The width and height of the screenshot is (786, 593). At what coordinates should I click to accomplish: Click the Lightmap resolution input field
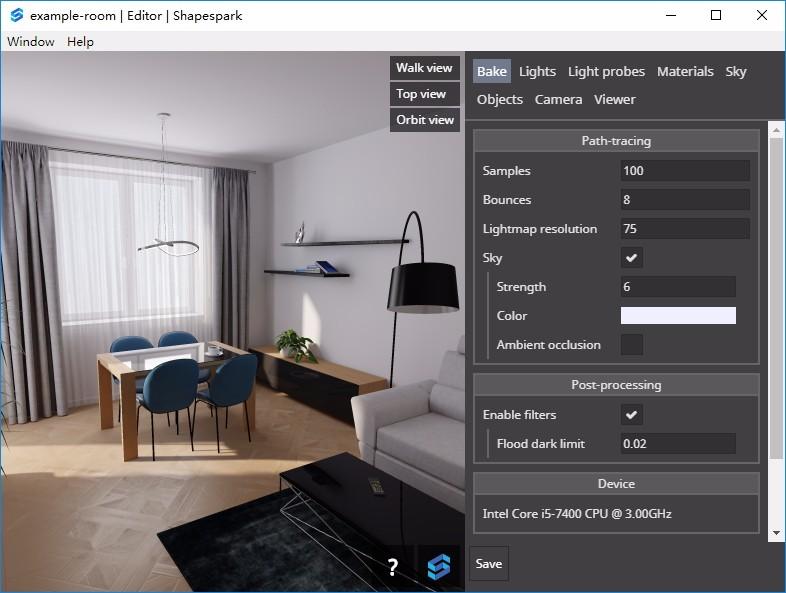pos(685,229)
